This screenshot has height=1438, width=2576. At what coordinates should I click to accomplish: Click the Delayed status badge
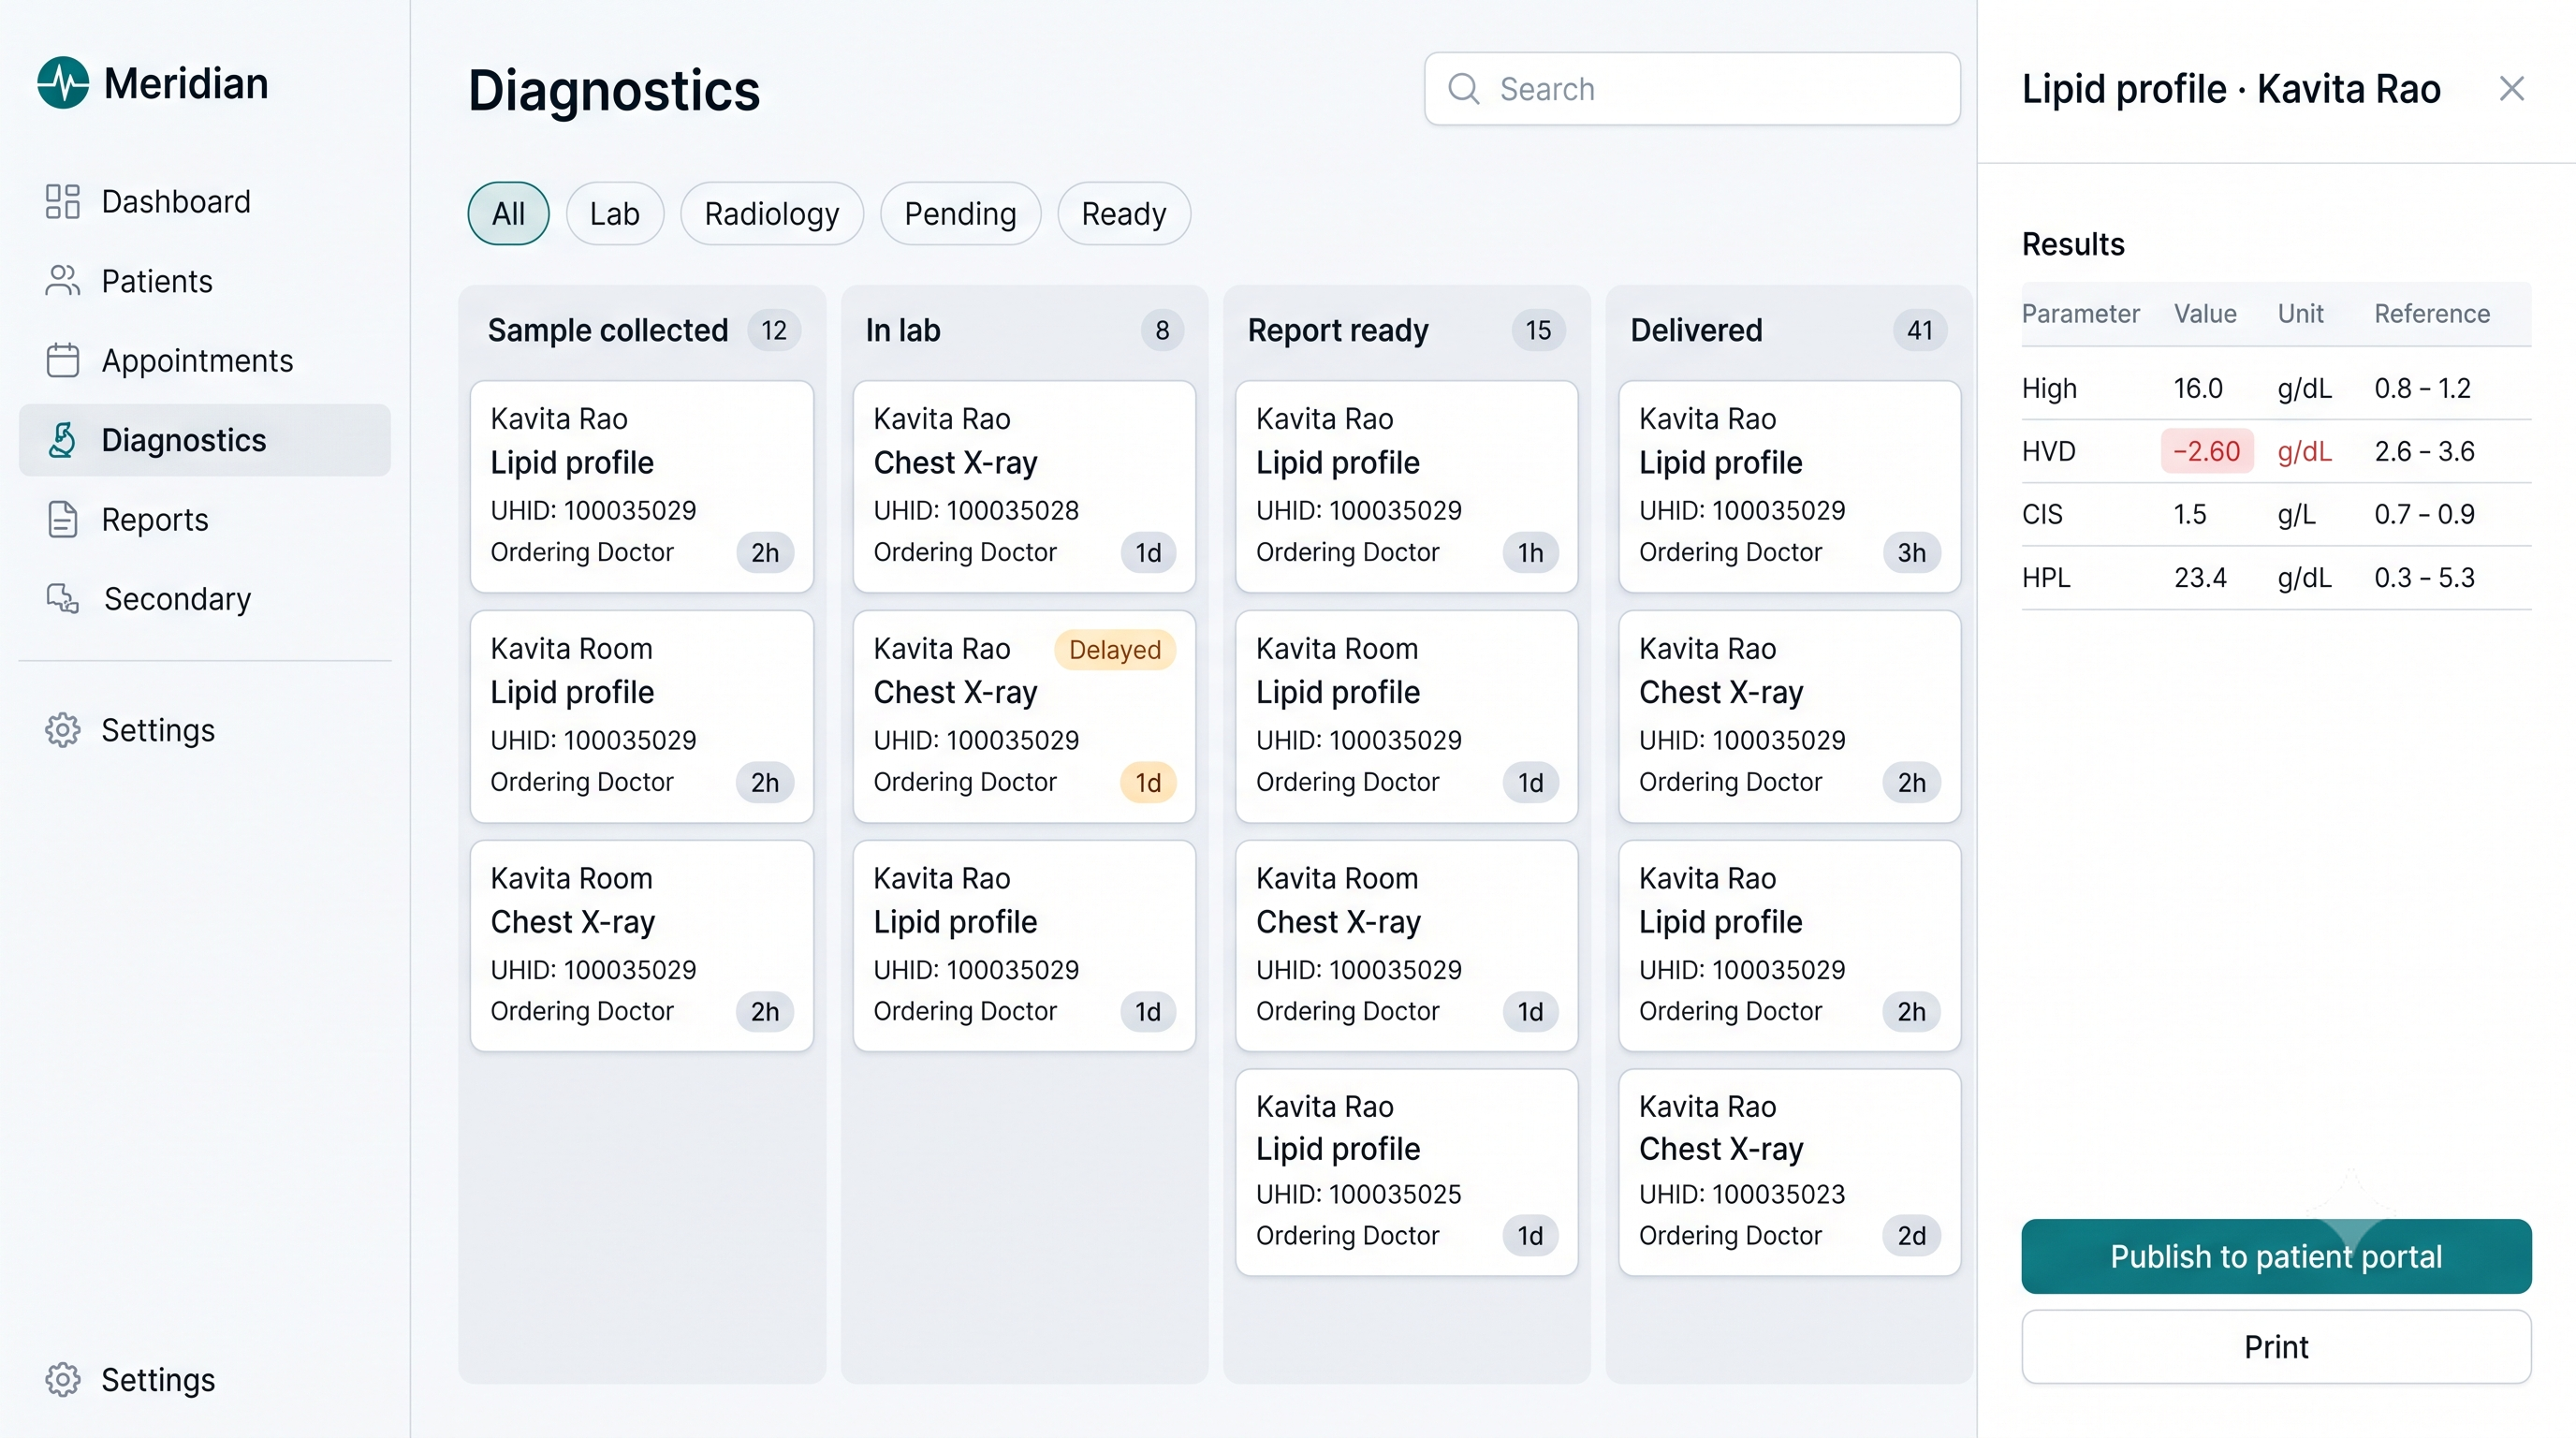pyautogui.click(x=1115, y=650)
